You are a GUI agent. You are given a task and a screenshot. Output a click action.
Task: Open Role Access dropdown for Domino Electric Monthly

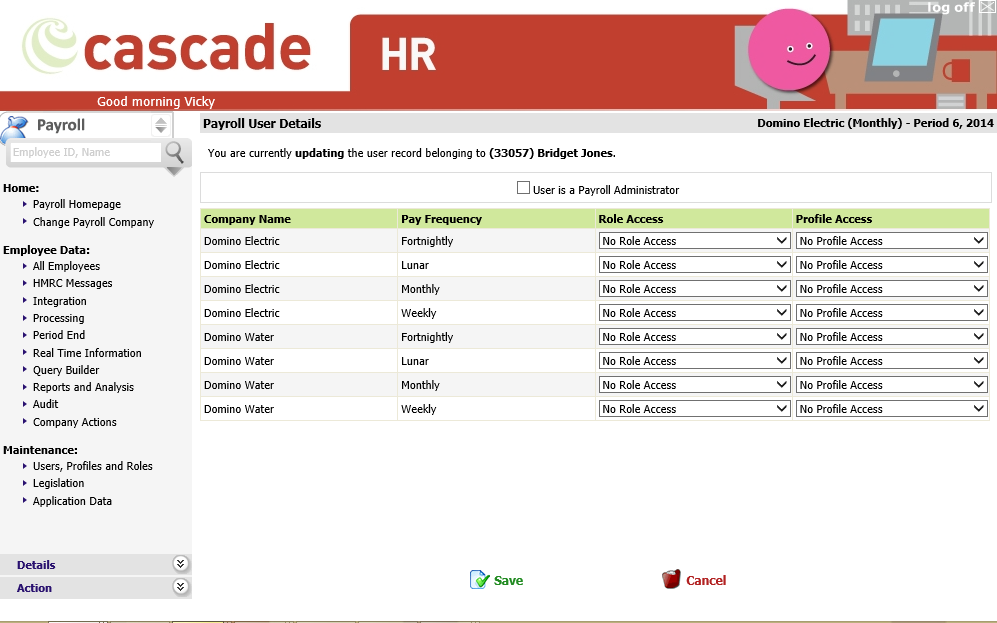(694, 289)
